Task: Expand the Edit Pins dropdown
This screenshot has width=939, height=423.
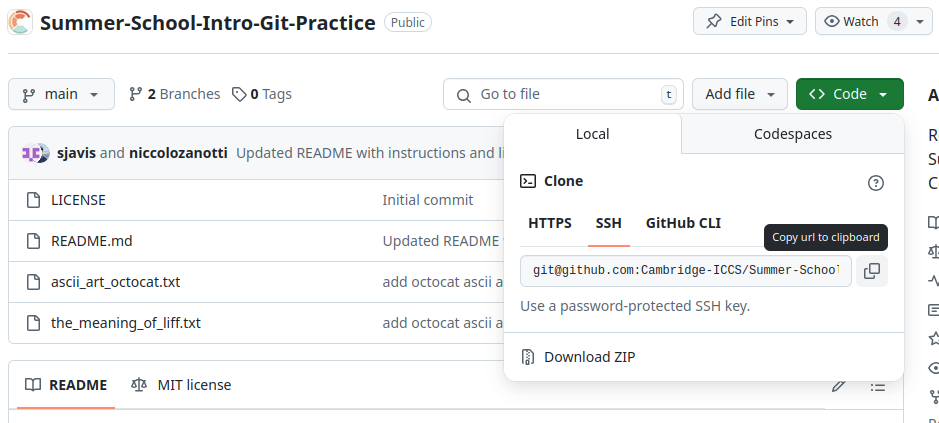Action: [749, 21]
